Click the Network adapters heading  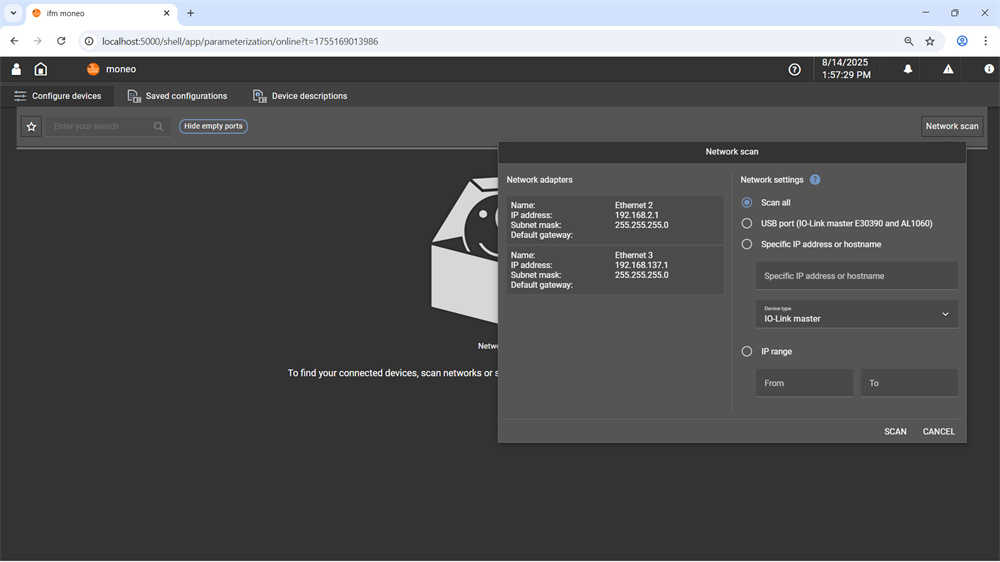pos(540,180)
